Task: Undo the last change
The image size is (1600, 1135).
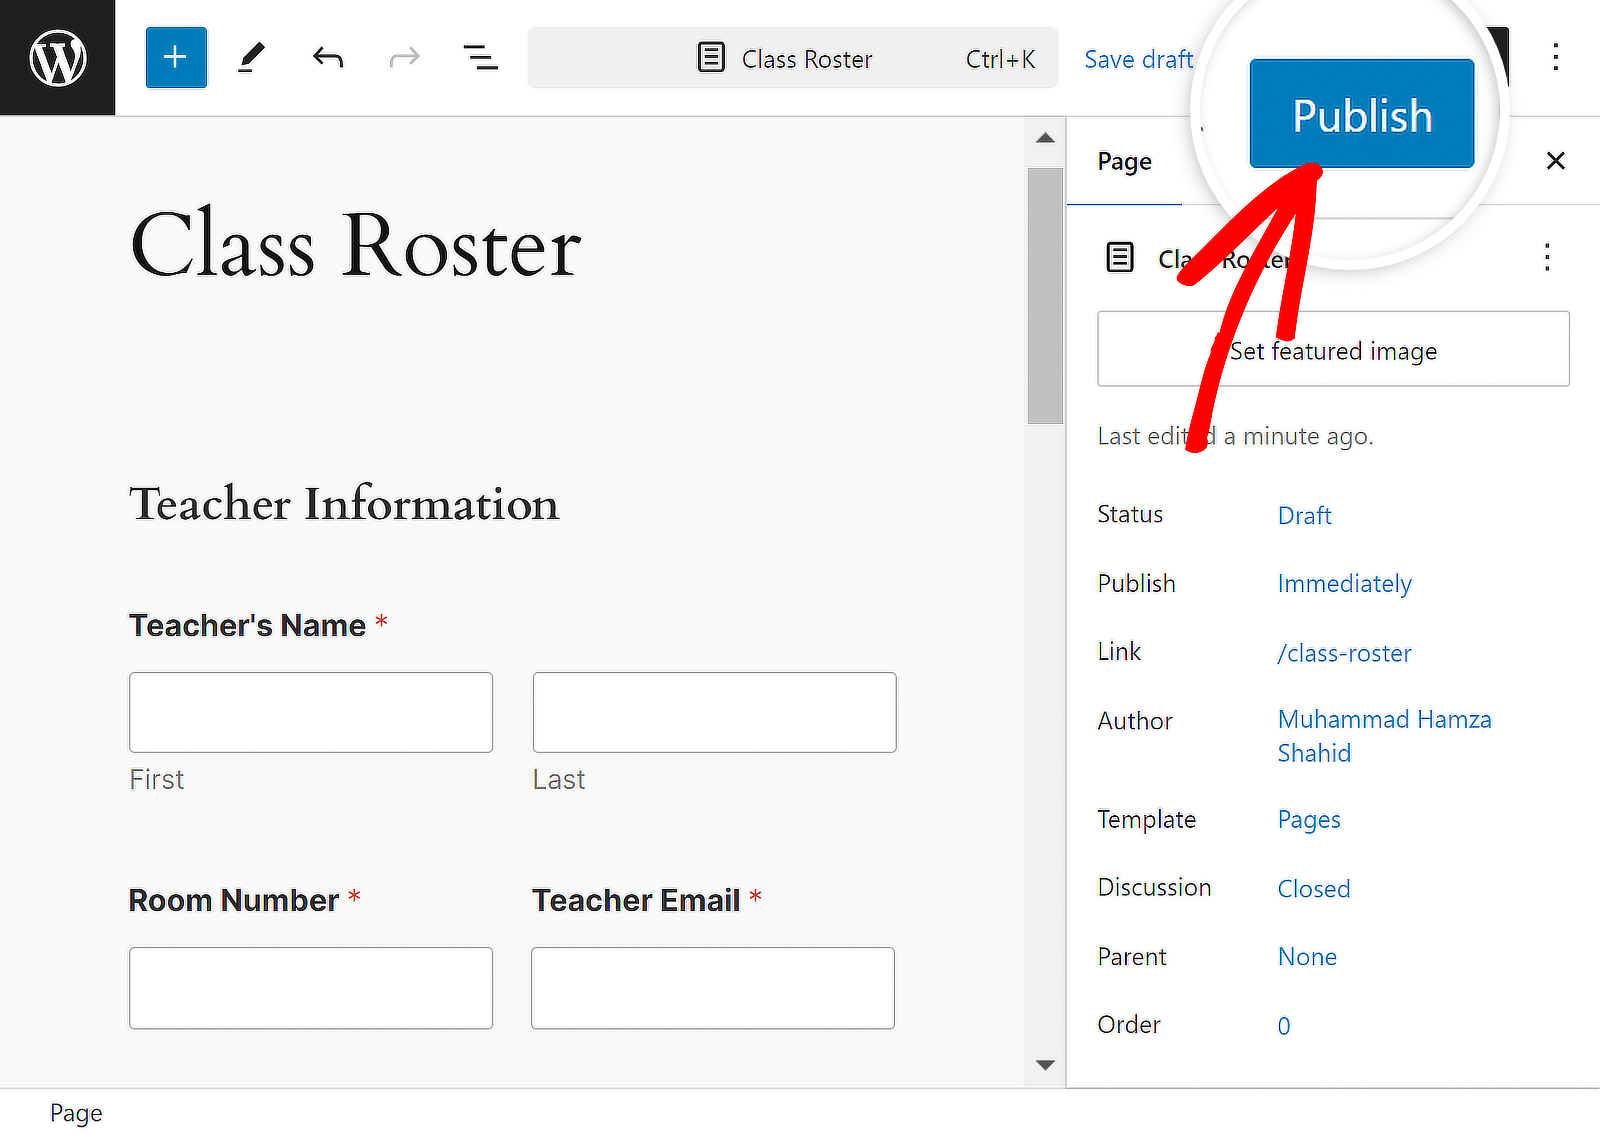Action: (328, 57)
